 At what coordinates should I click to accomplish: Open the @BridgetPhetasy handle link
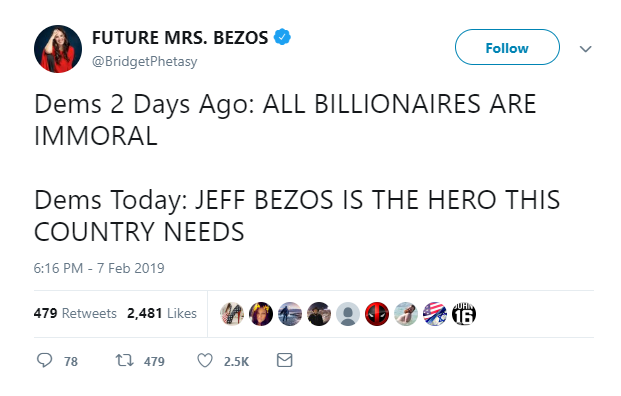click(145, 61)
